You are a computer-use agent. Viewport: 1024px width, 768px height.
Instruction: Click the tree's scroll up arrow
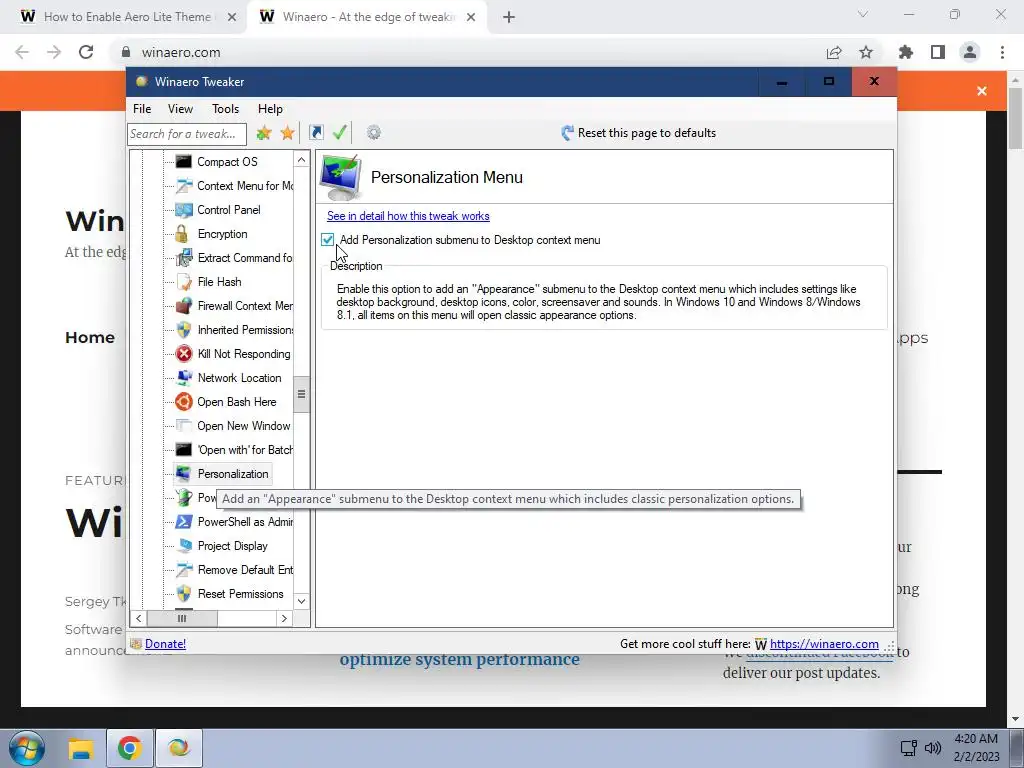coord(301,160)
